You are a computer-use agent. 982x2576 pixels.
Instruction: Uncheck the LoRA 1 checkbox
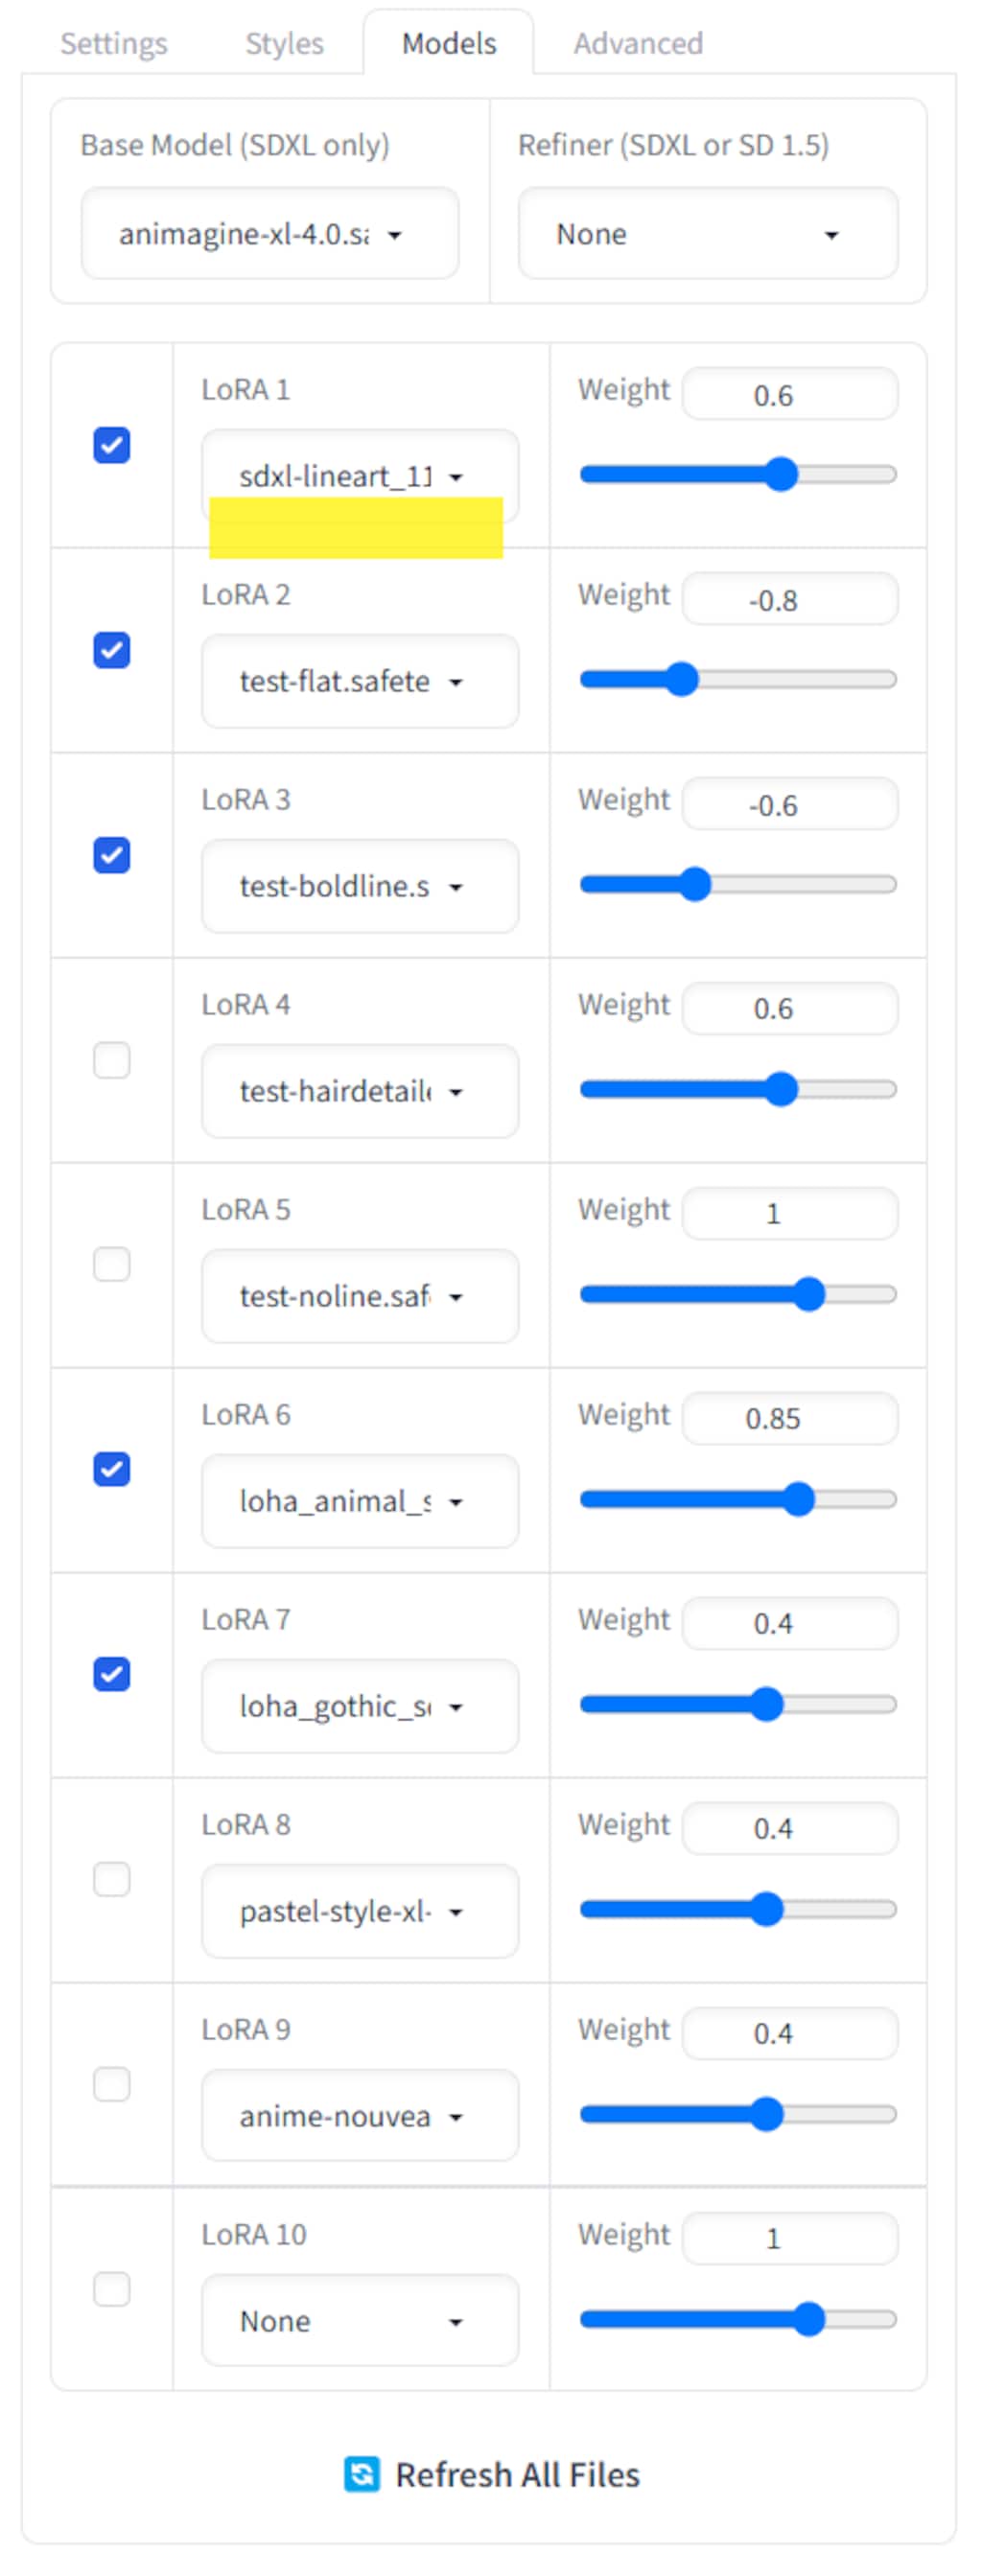(112, 445)
